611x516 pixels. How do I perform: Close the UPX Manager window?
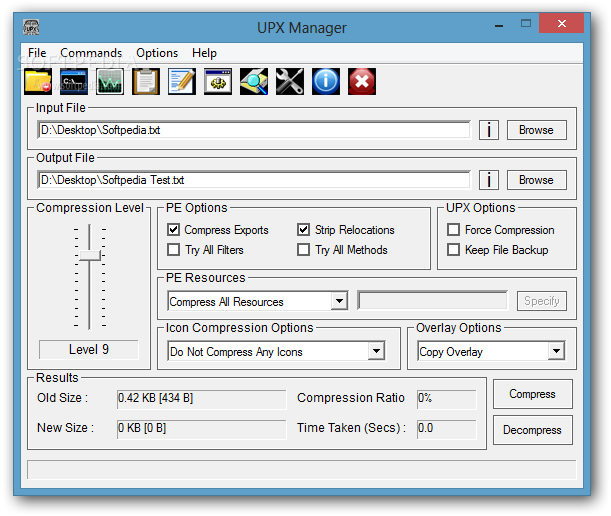pos(562,23)
